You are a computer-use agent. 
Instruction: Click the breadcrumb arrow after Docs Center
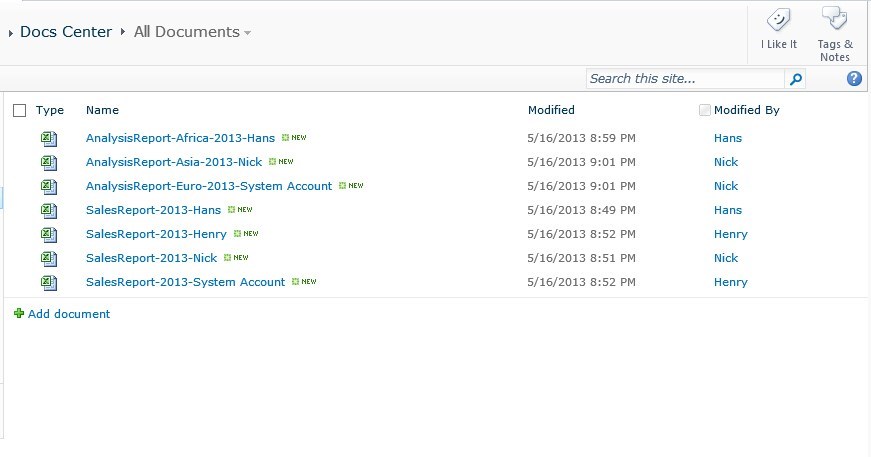(x=123, y=32)
